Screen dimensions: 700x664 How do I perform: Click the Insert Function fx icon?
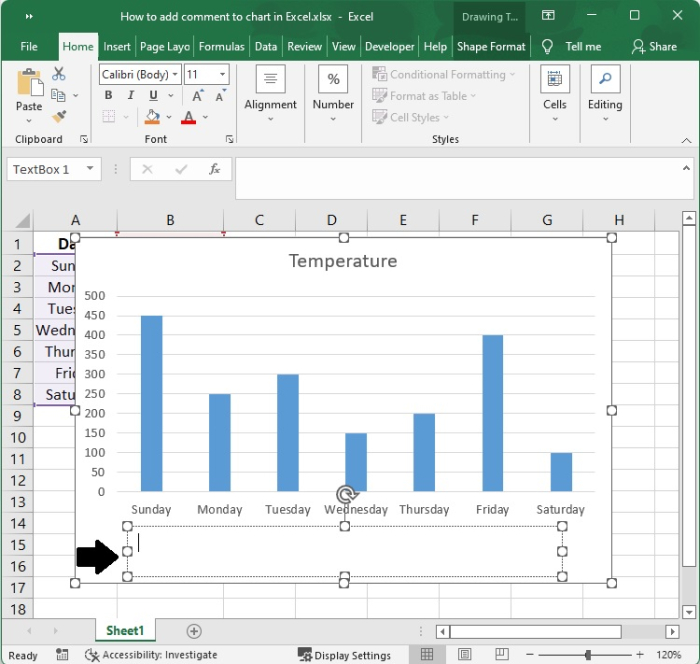pos(214,169)
